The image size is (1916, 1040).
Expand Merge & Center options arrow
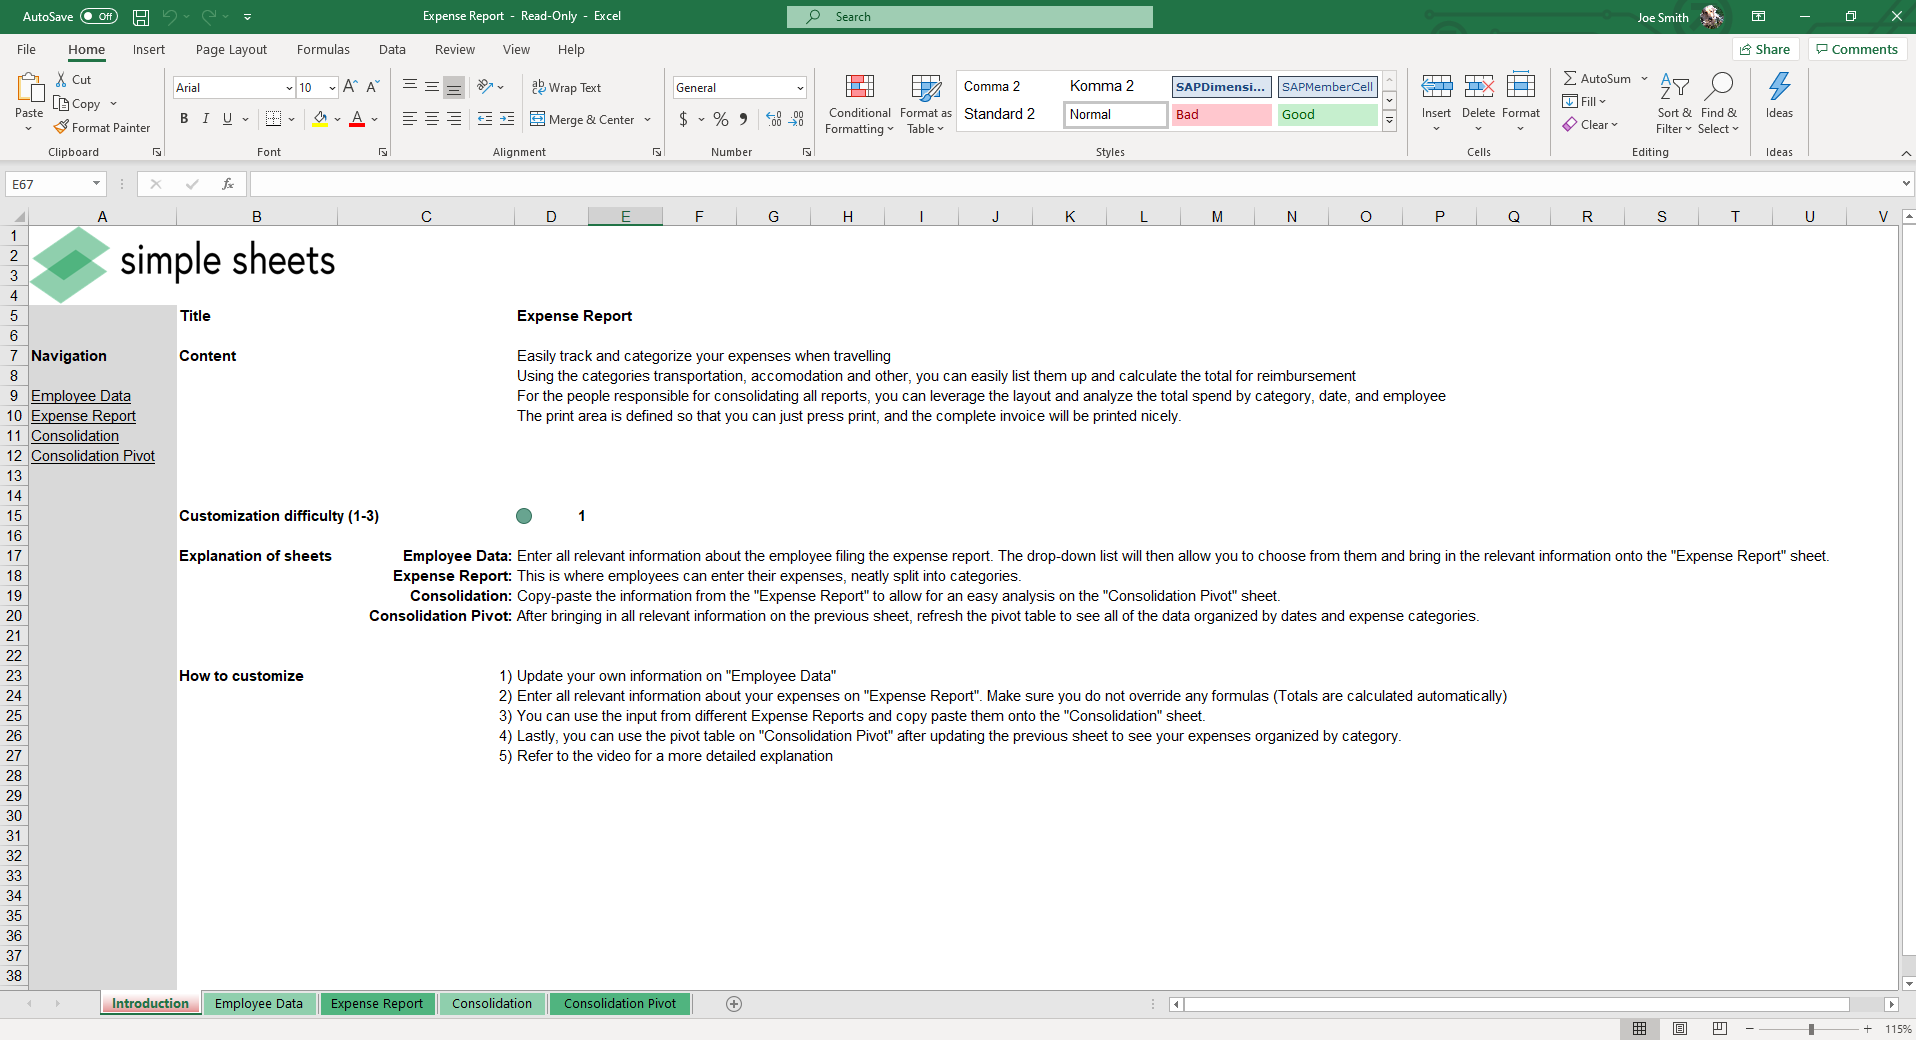click(x=648, y=120)
